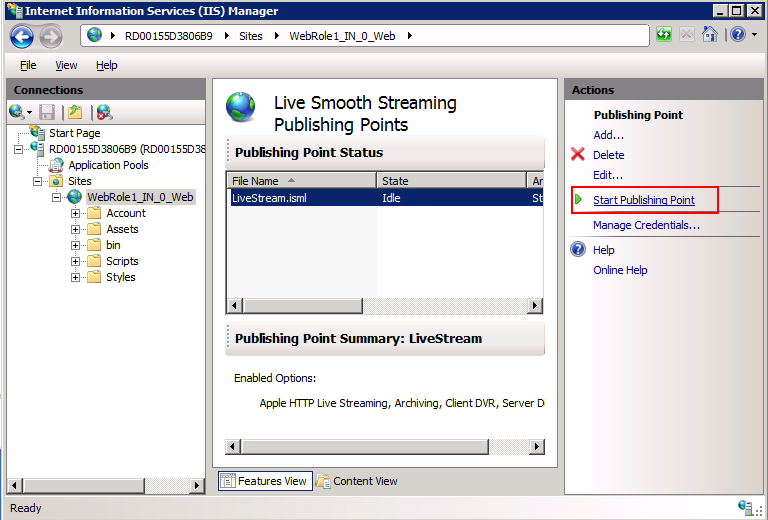768x520 pixels.
Task: Click the Up folder icon in Connections
Action: coord(75,112)
